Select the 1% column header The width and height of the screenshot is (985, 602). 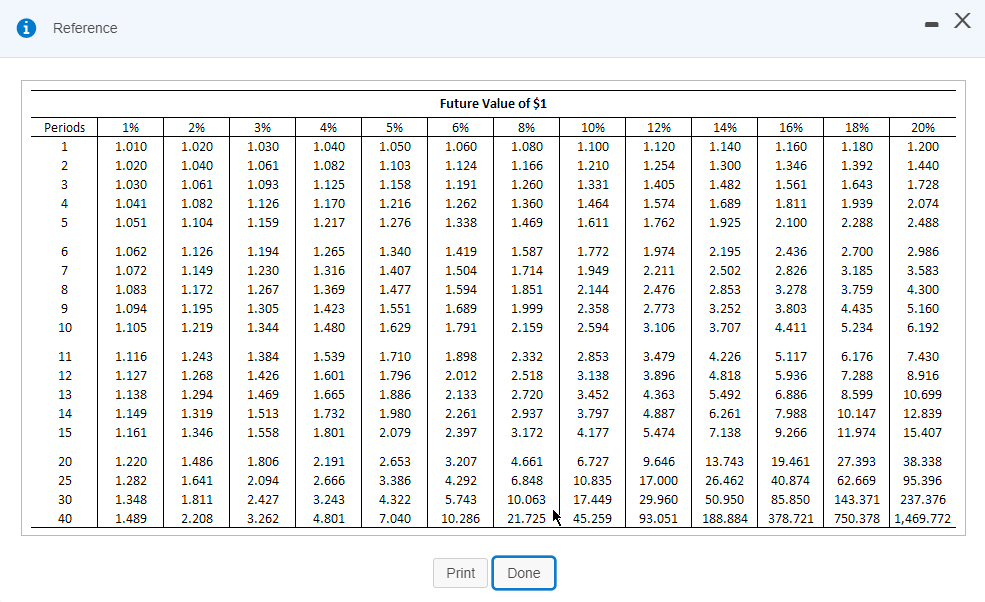(130, 127)
